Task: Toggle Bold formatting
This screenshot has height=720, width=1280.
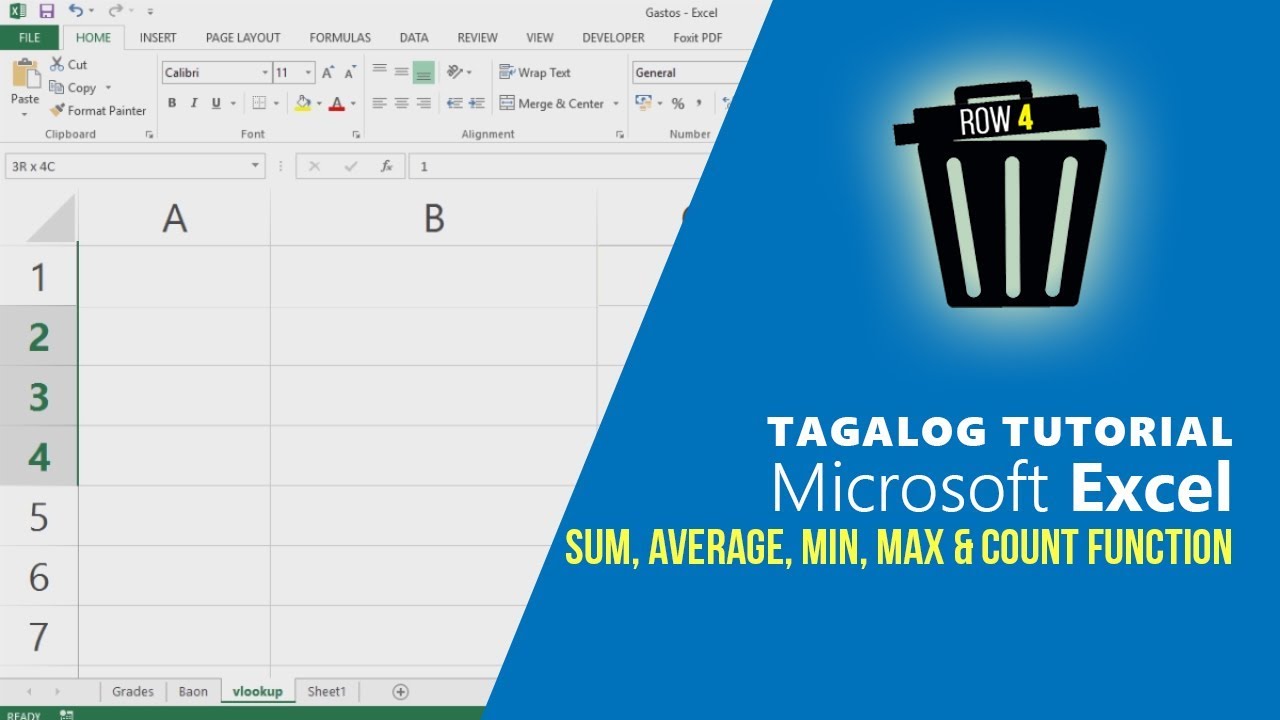Action: (172, 103)
